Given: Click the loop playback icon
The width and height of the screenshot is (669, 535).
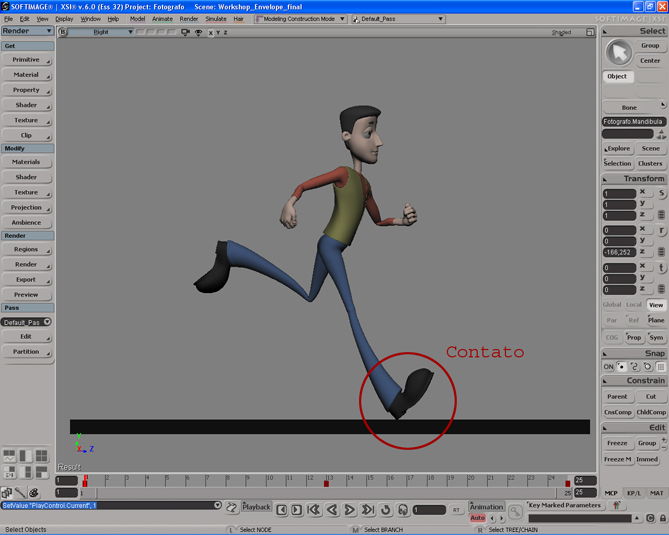Looking at the screenshot, I should click(386, 510).
